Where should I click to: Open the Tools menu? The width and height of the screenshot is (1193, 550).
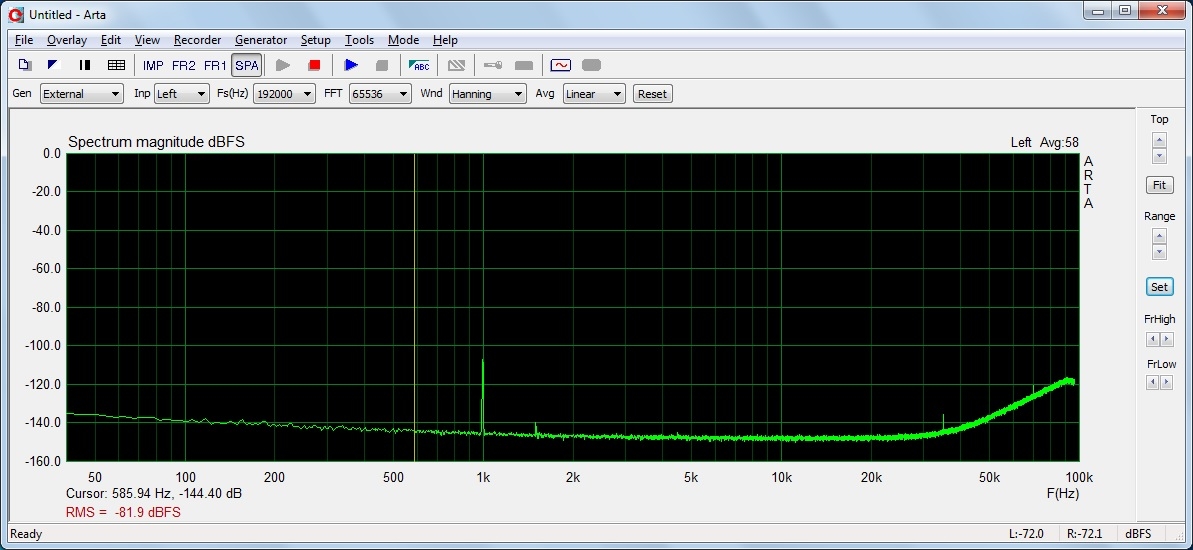360,40
